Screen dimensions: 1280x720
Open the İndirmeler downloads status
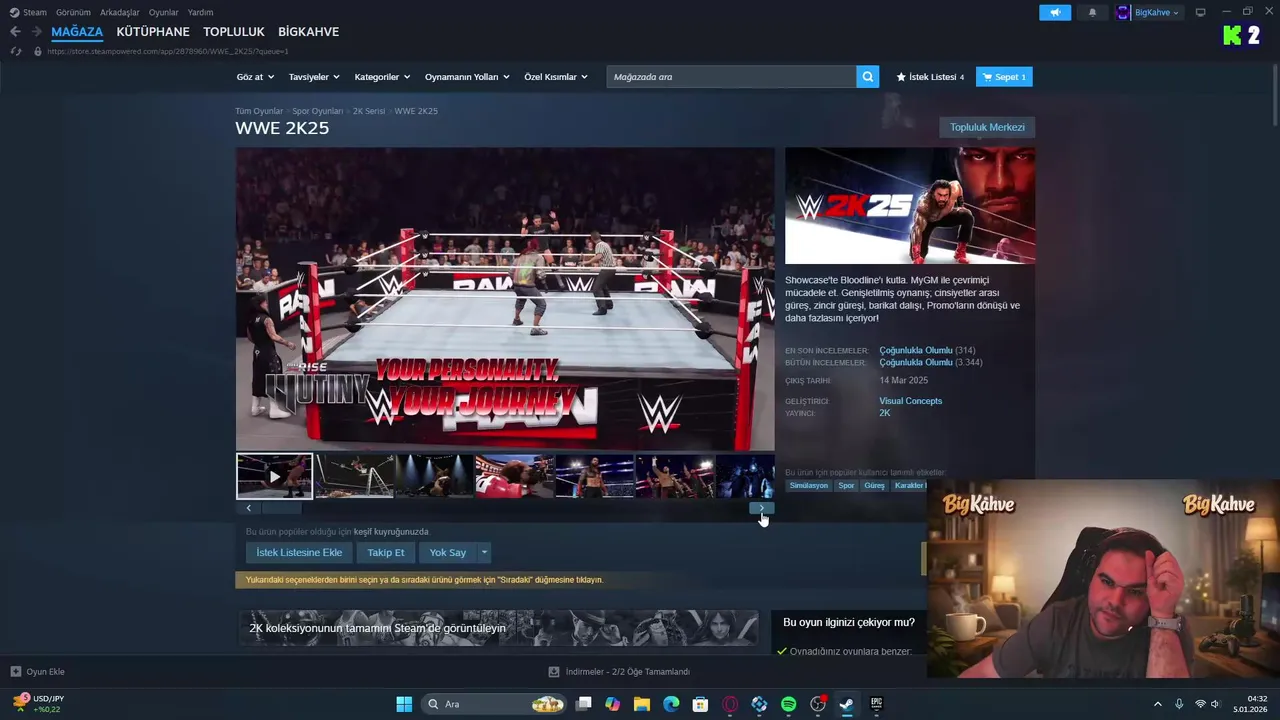(619, 672)
